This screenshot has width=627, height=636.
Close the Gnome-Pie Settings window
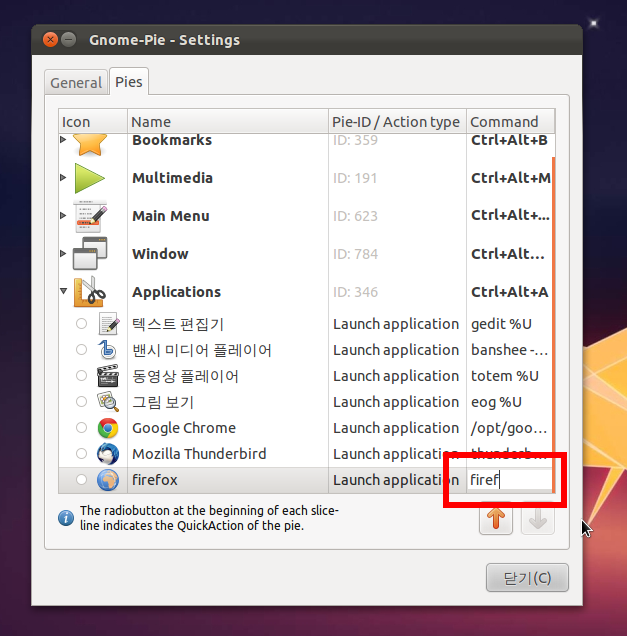pos(50,40)
